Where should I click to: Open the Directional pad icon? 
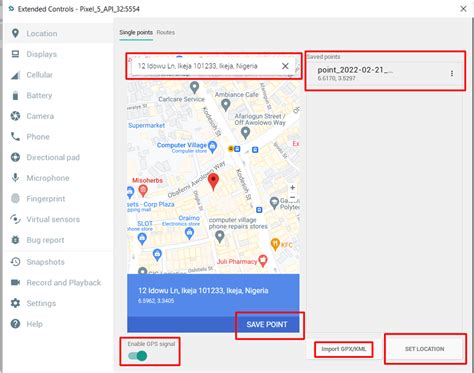pyautogui.click(x=15, y=157)
